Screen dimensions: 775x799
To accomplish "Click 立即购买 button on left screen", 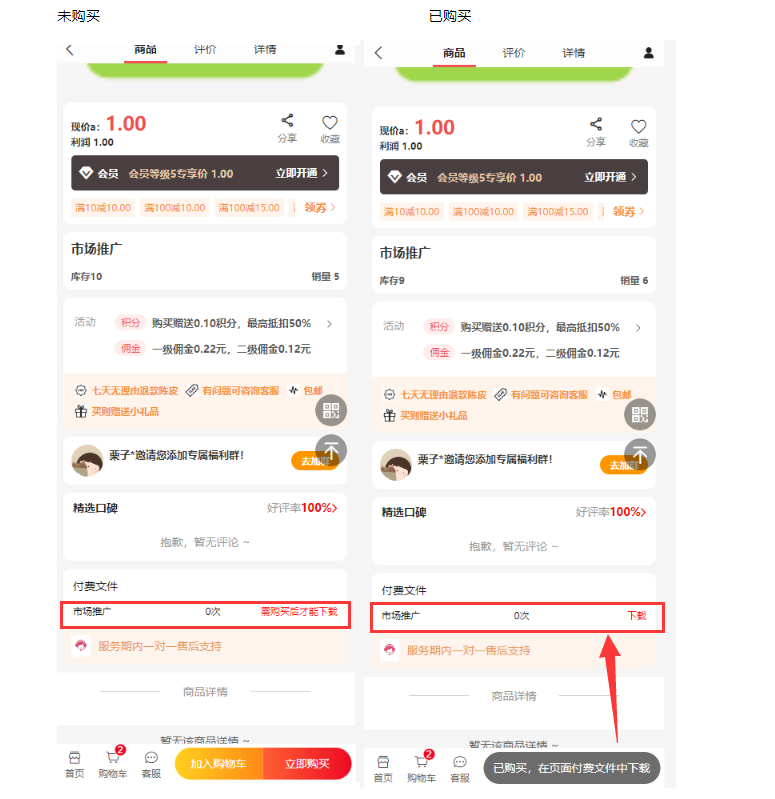I will [x=307, y=763].
